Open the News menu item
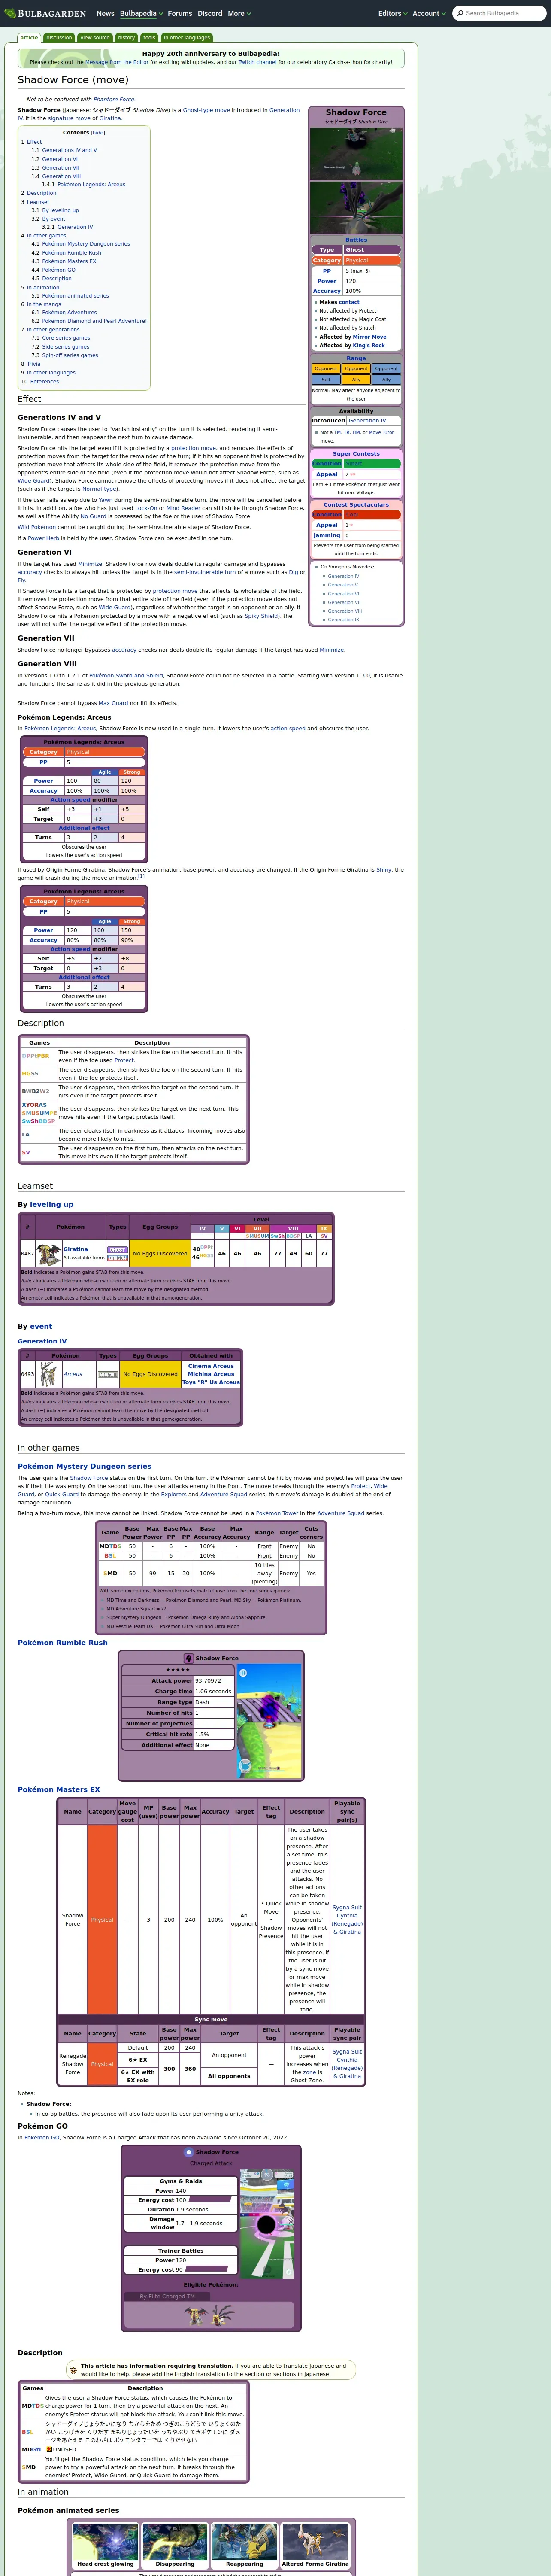551x2576 pixels. point(105,13)
